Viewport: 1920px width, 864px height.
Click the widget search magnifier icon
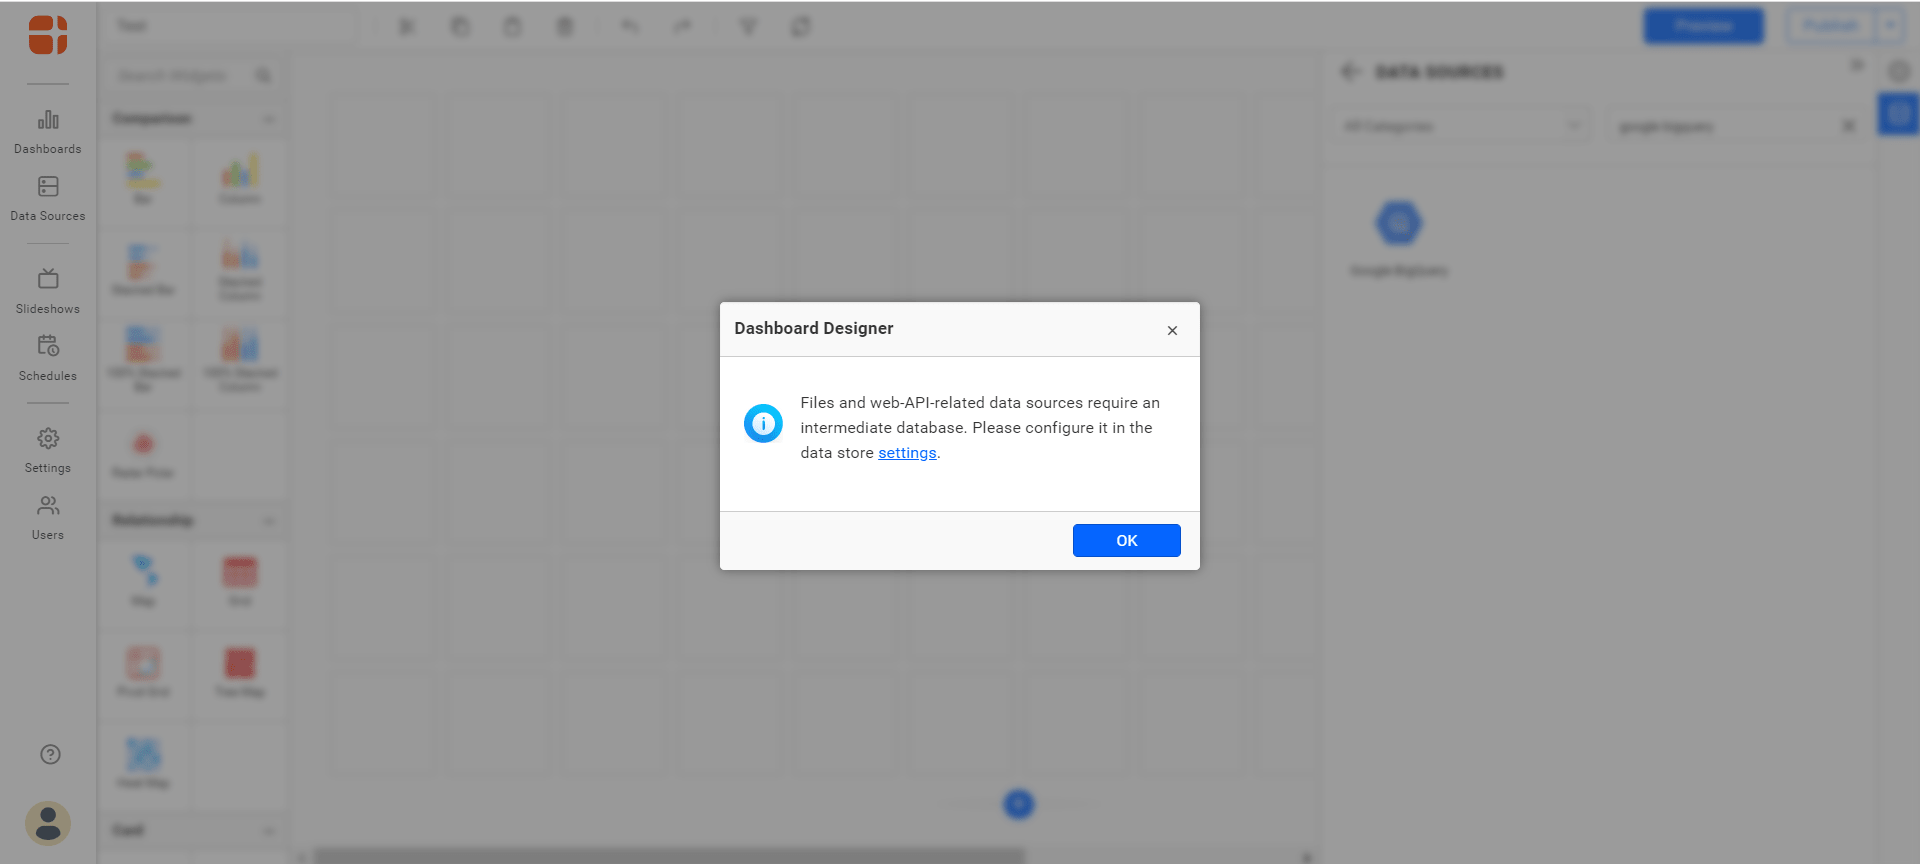coord(263,76)
